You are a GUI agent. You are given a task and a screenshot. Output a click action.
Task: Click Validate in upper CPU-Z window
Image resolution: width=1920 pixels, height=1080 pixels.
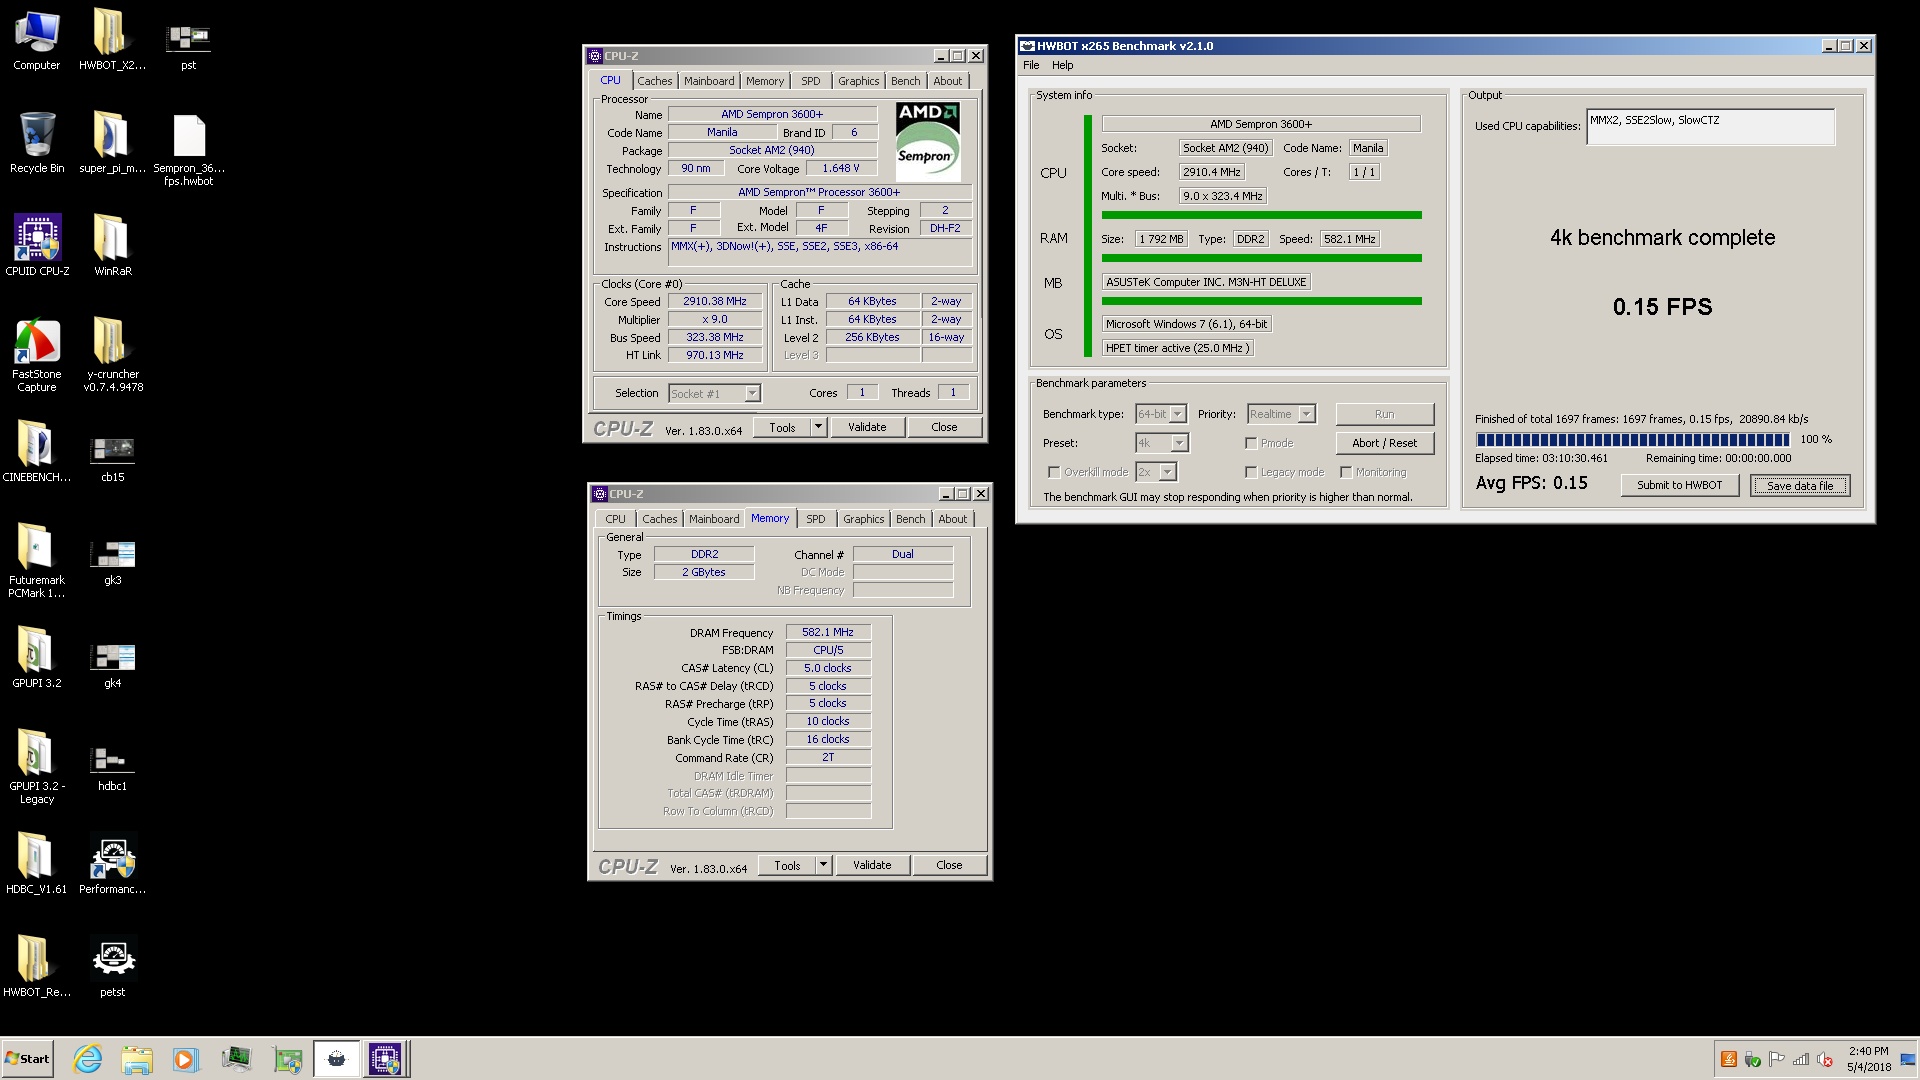point(867,427)
